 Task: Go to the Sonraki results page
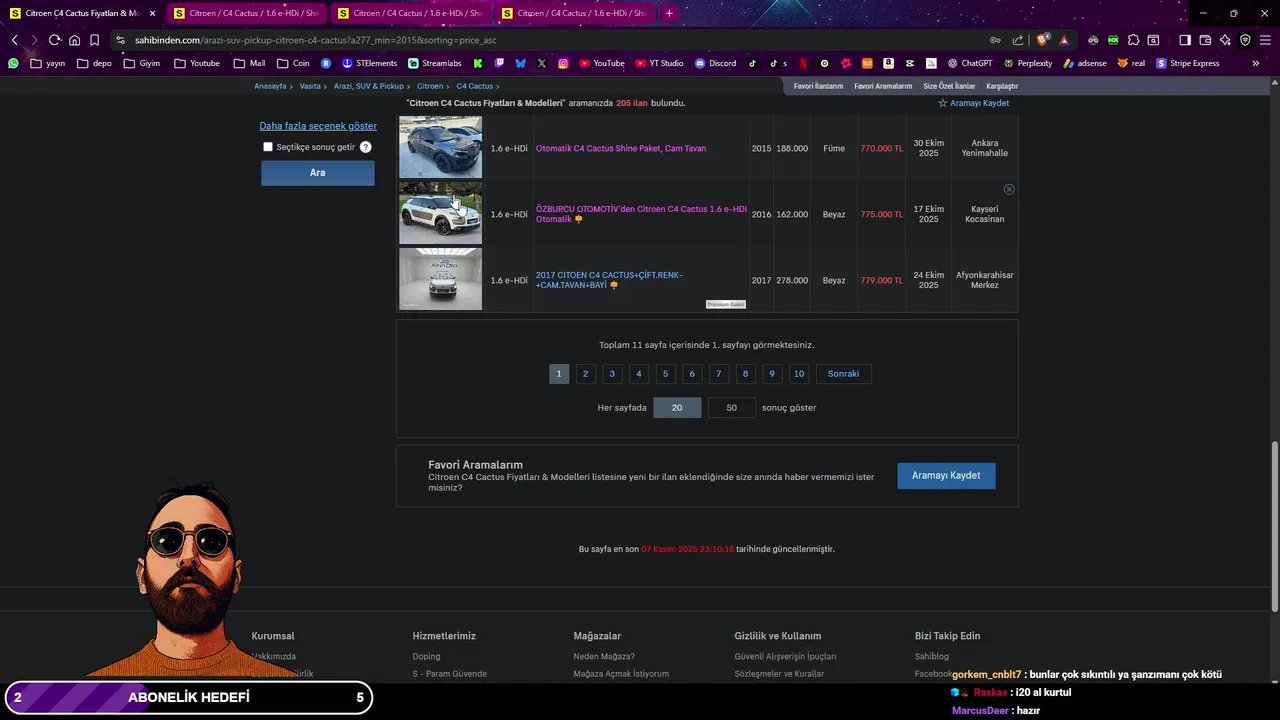(843, 374)
